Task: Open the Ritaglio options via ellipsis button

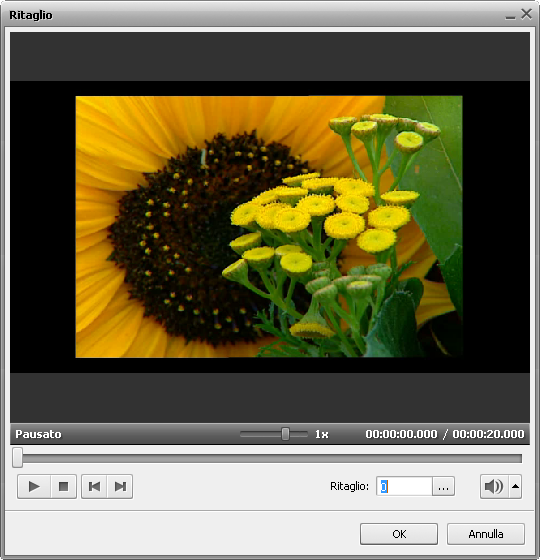Action: pyautogui.click(x=443, y=486)
